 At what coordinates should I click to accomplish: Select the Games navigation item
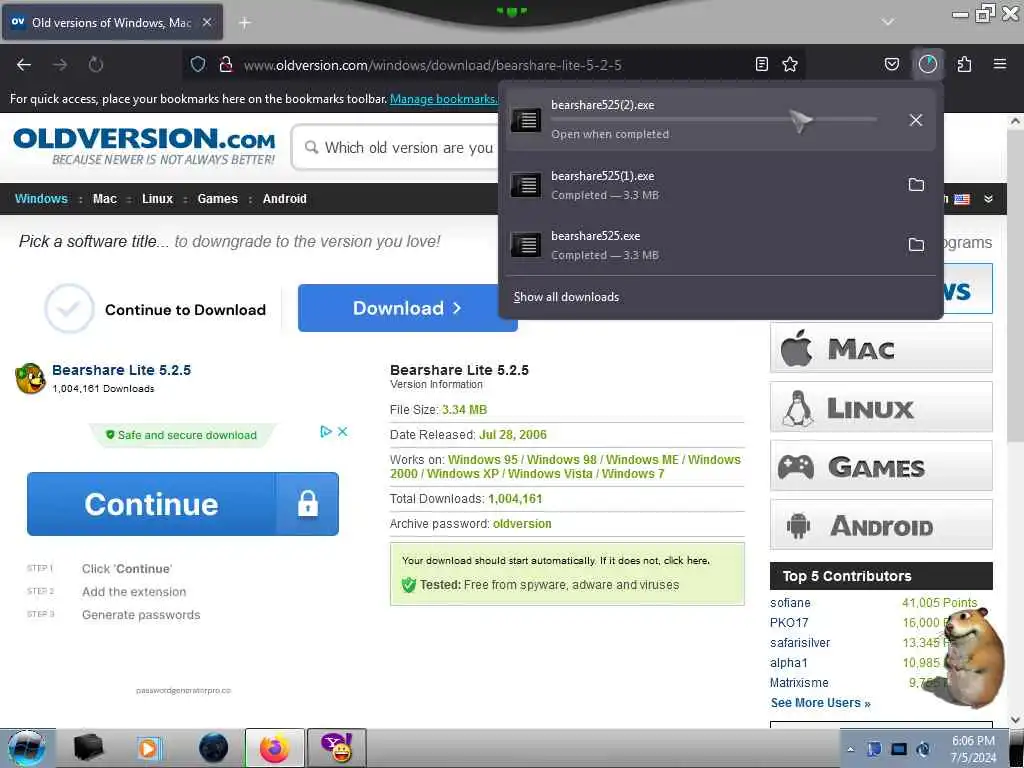point(217,199)
